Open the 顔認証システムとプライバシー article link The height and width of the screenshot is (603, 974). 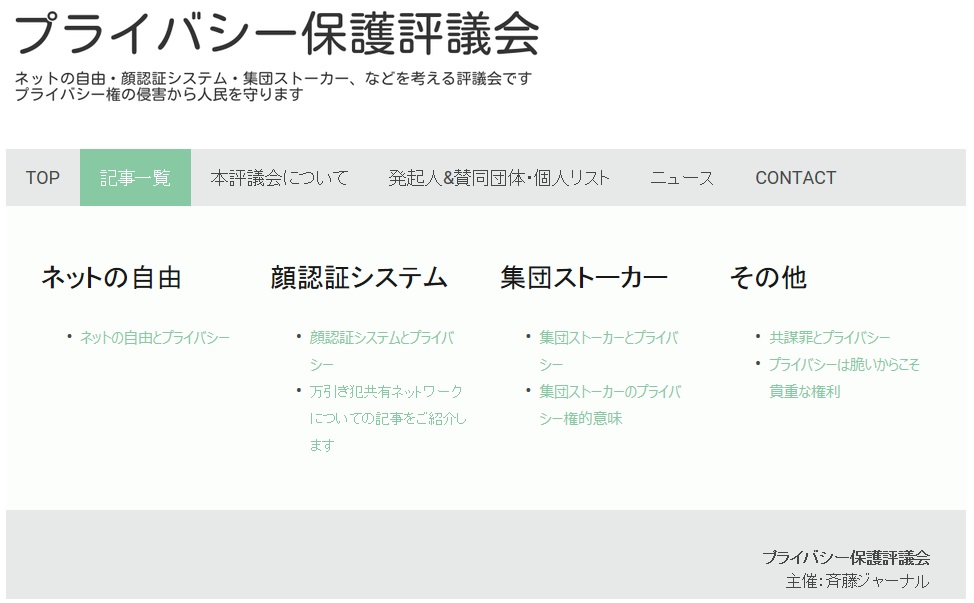[x=382, y=351]
